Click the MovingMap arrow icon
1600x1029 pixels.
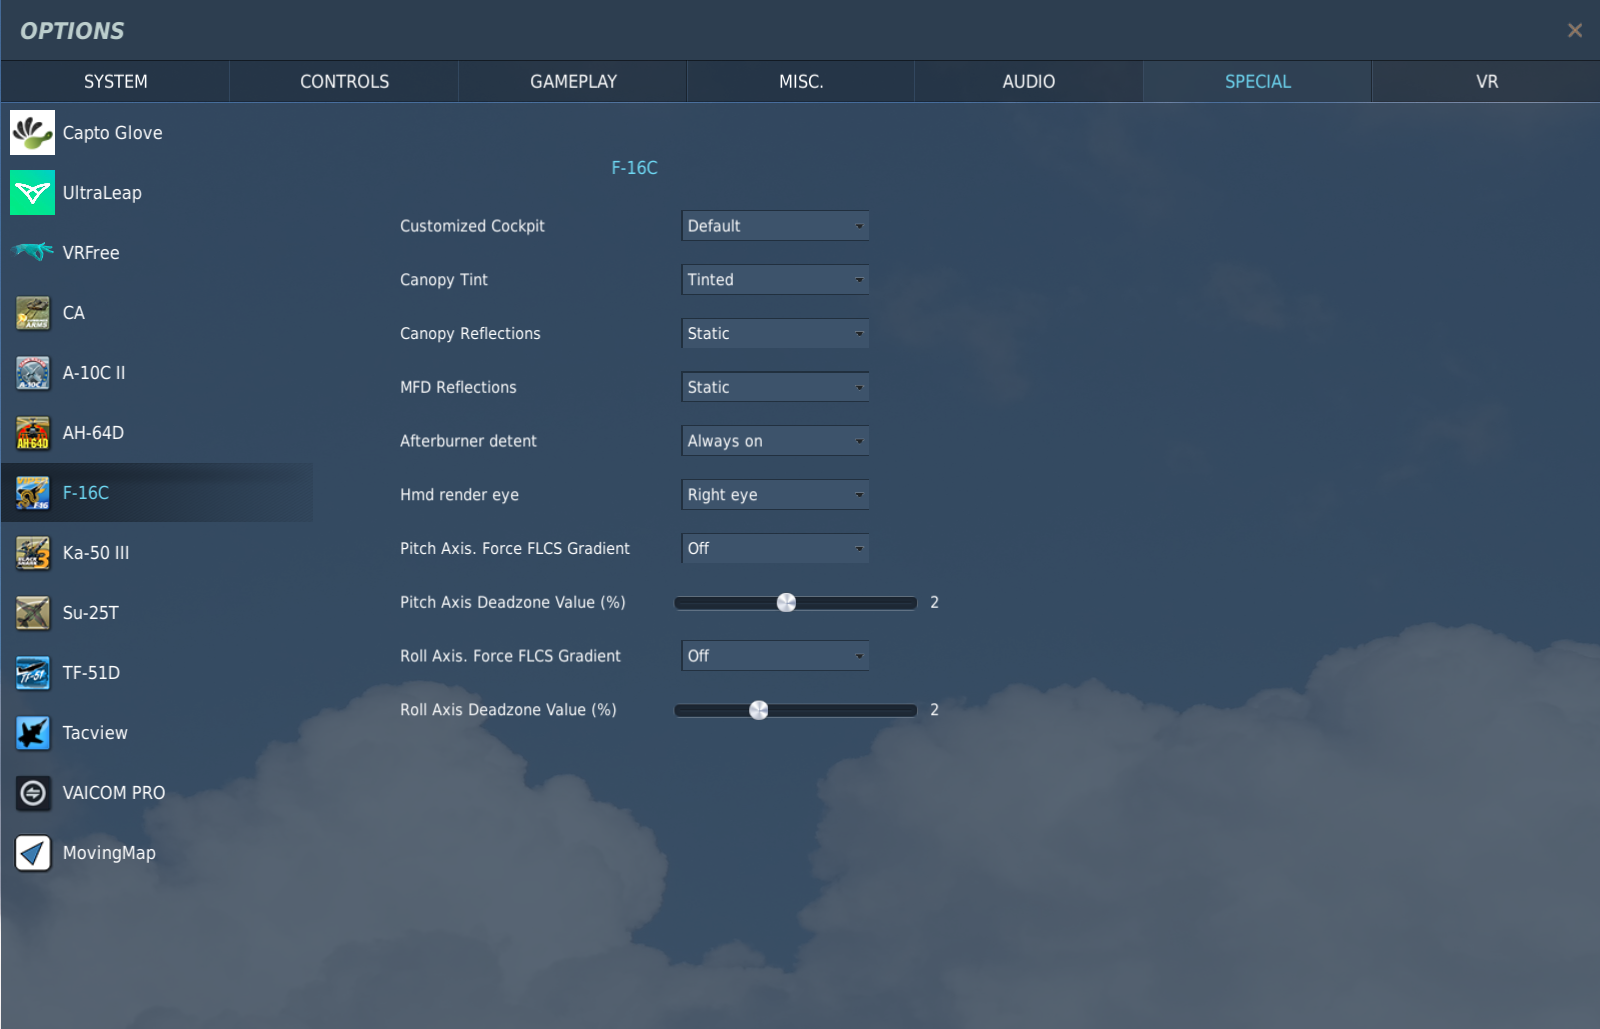(x=32, y=852)
